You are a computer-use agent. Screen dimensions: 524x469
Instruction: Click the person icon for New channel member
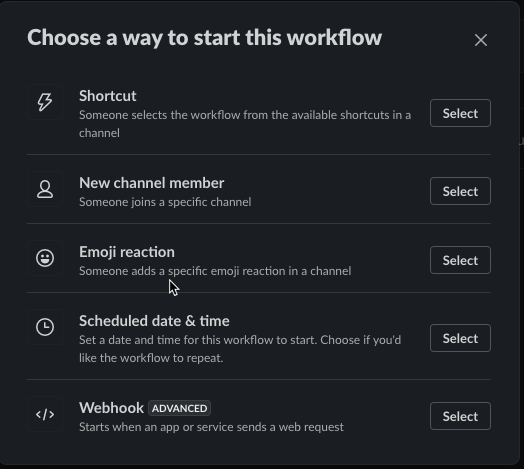point(45,189)
